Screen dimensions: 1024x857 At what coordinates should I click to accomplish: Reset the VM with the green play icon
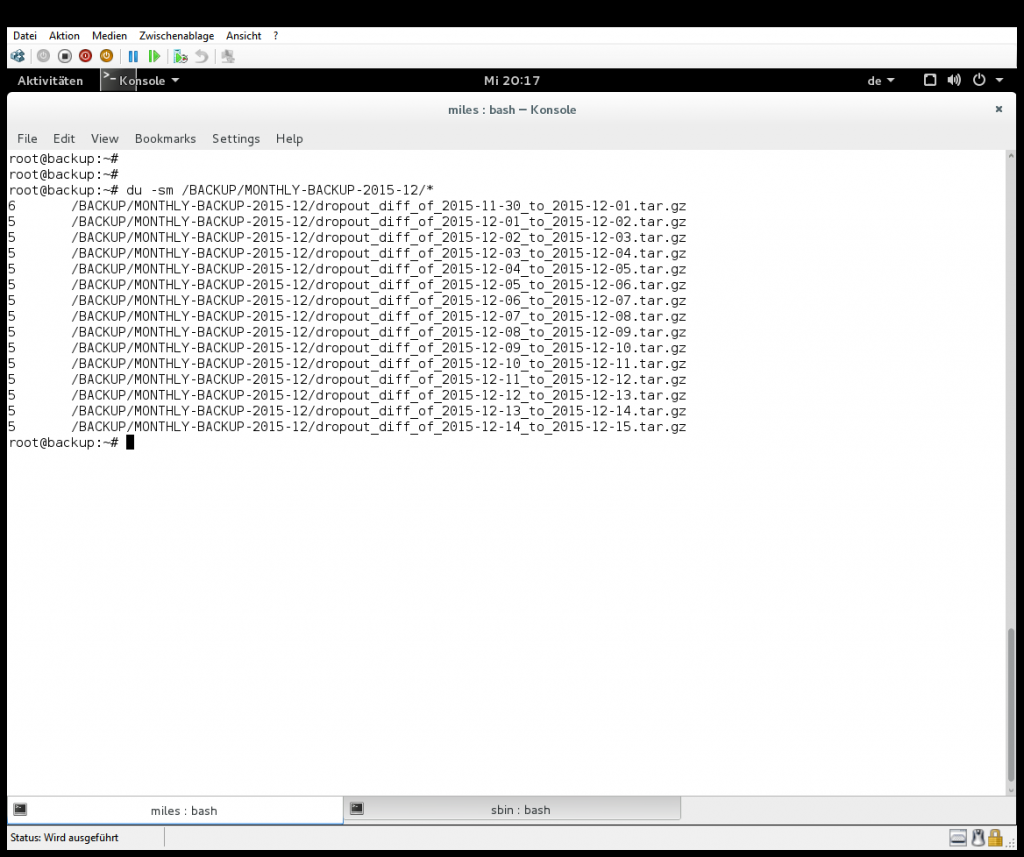tap(155, 56)
